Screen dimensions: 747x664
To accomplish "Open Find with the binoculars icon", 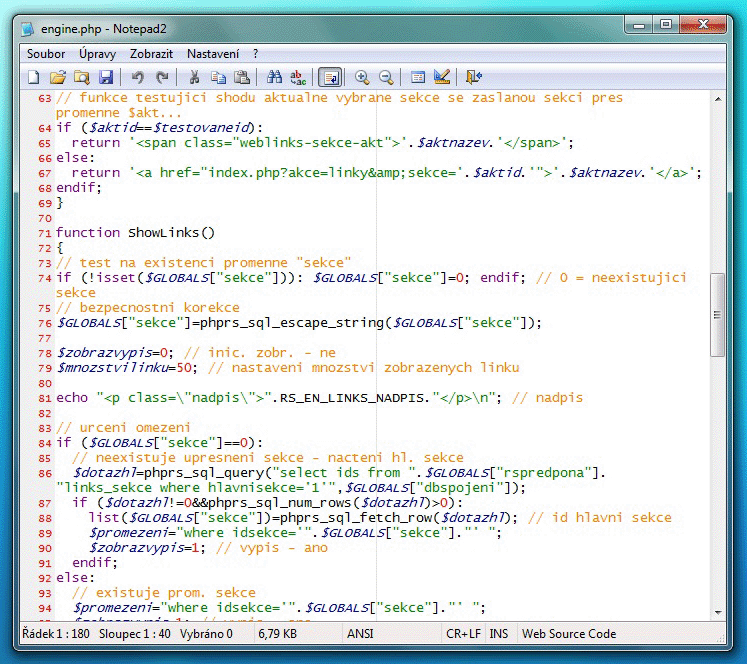I will point(275,77).
